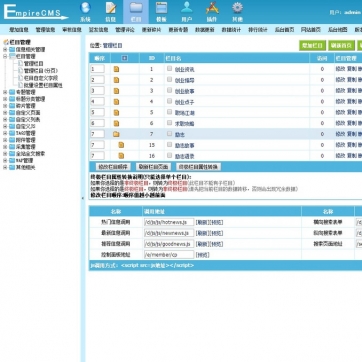Tick the checkbox for row ID 15
This screenshot has height=362, width=362.
pos(169,144)
